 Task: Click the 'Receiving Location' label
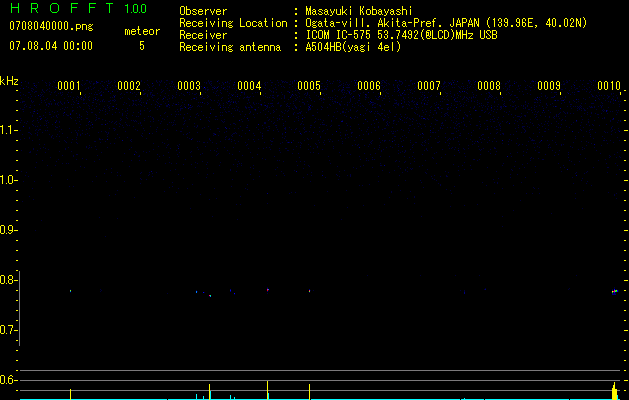pos(233,23)
